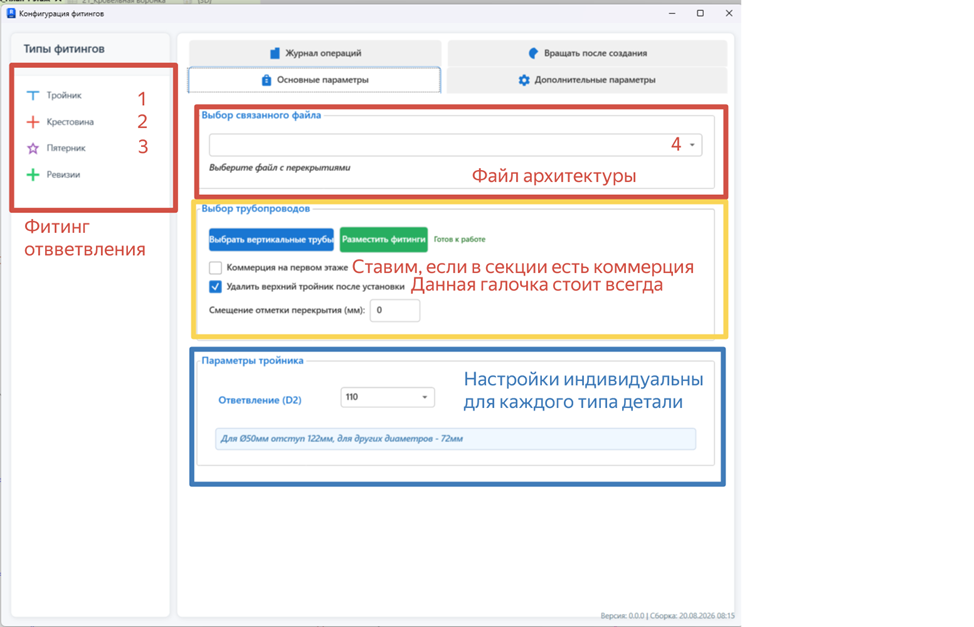Click the Ответвление (D2) label
The height and width of the screenshot is (627, 974).
[x=260, y=400]
